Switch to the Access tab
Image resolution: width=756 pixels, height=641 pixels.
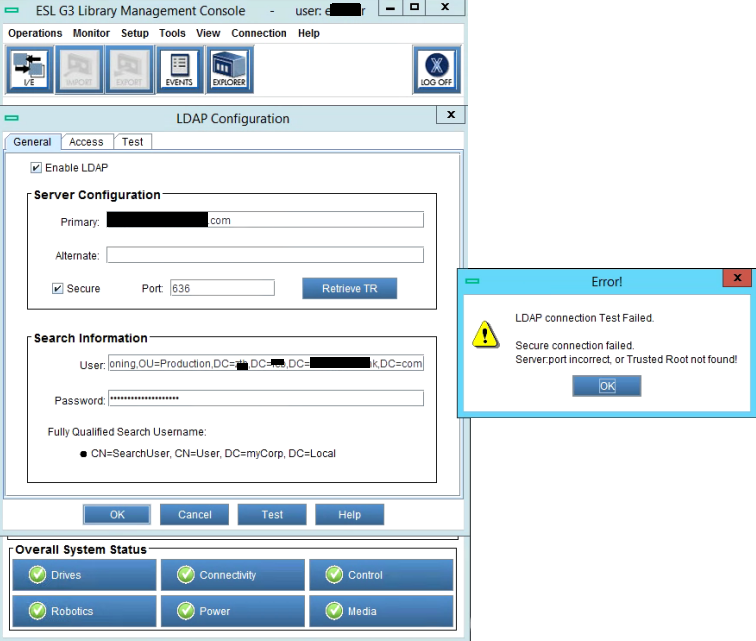coord(86,142)
